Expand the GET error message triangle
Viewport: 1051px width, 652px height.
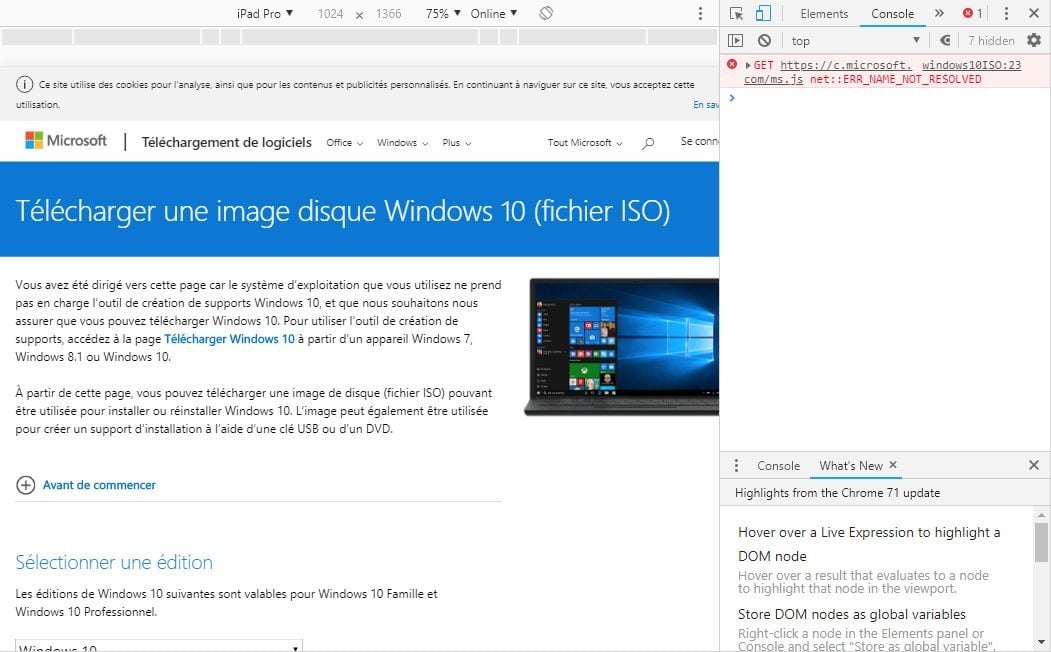(x=748, y=65)
